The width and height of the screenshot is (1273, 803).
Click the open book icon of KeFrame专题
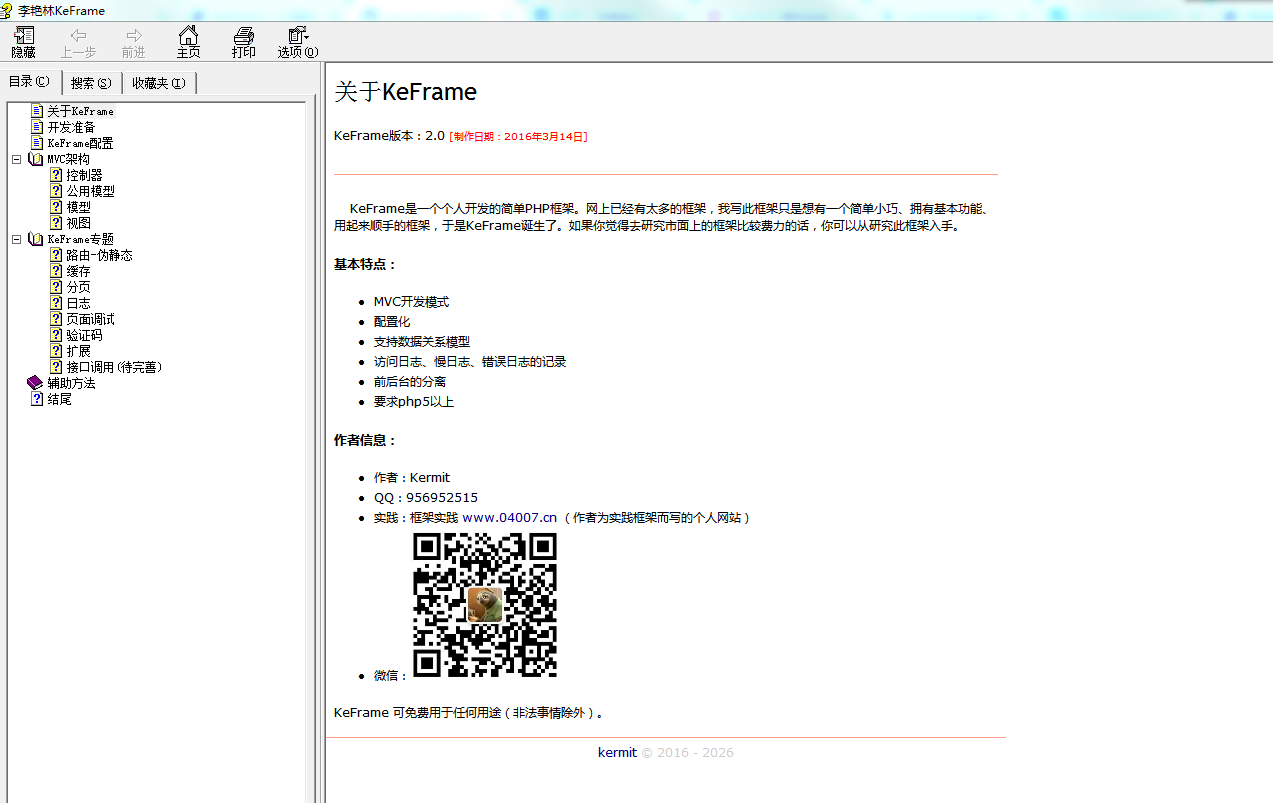[36, 239]
